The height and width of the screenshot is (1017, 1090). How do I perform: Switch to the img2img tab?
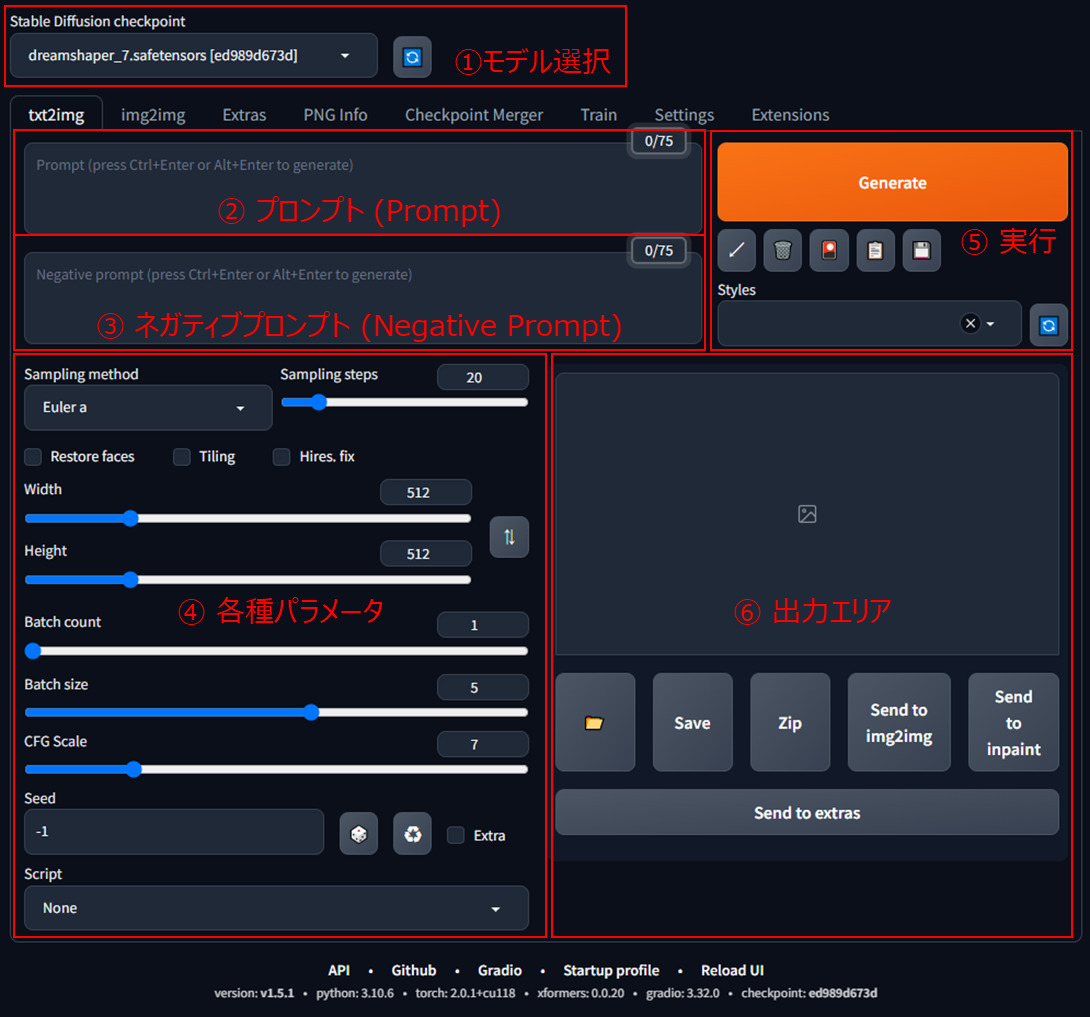point(152,115)
